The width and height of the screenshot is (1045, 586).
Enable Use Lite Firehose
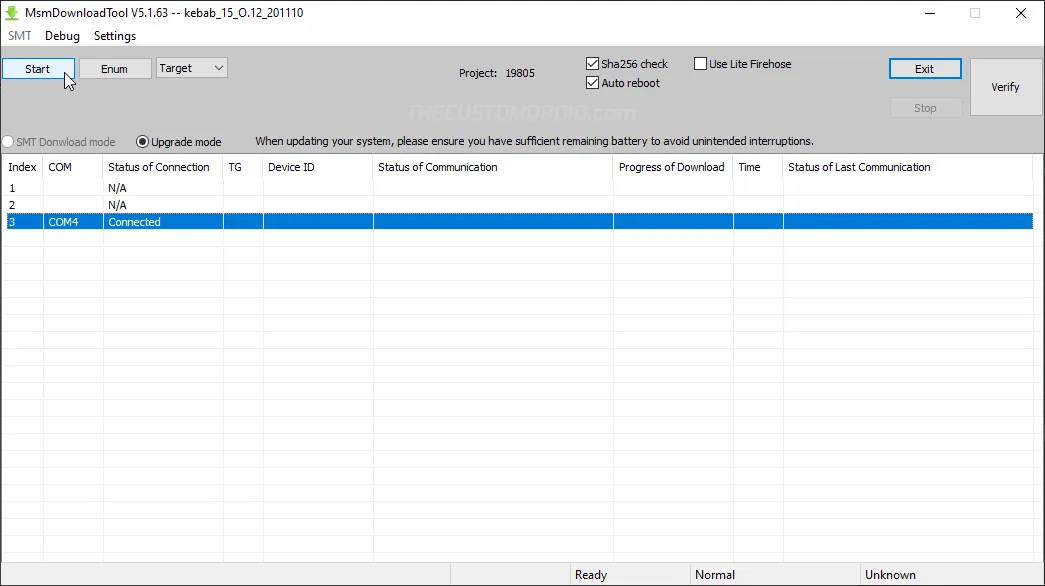(701, 63)
